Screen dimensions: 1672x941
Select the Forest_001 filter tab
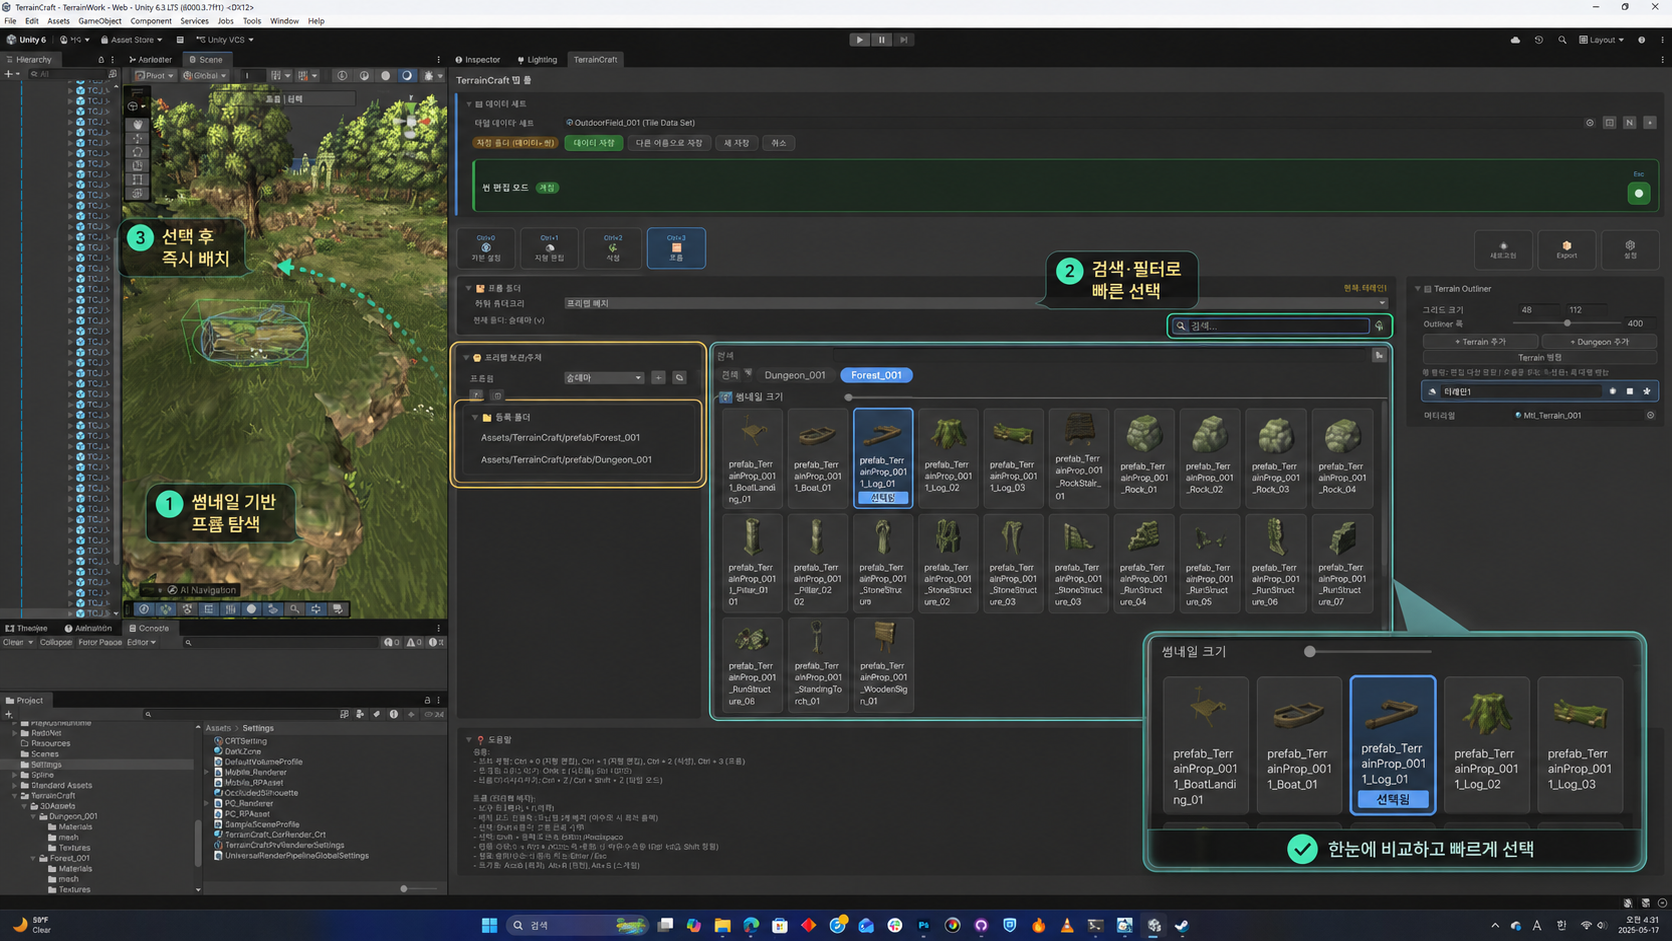(876, 375)
